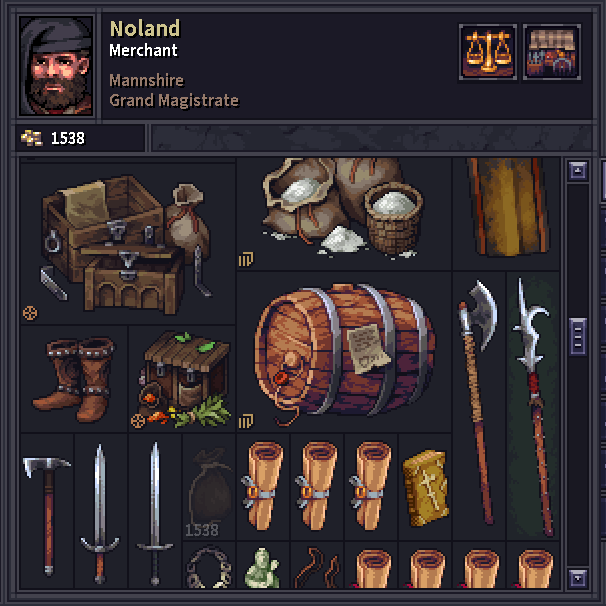Pick the salt sacks and basket
This screenshot has width=606, height=606.
pyautogui.click(x=344, y=214)
